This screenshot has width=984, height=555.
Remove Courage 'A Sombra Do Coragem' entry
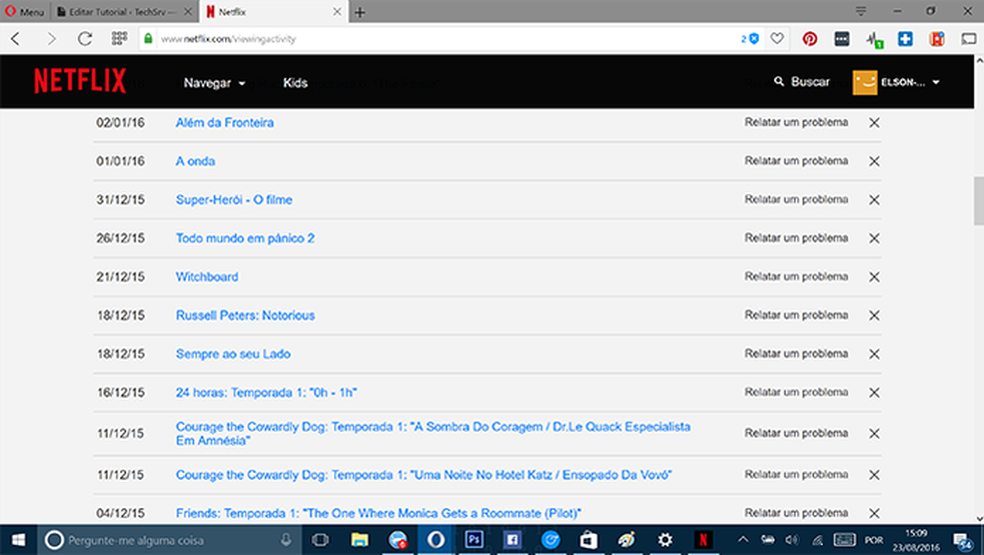click(x=874, y=434)
